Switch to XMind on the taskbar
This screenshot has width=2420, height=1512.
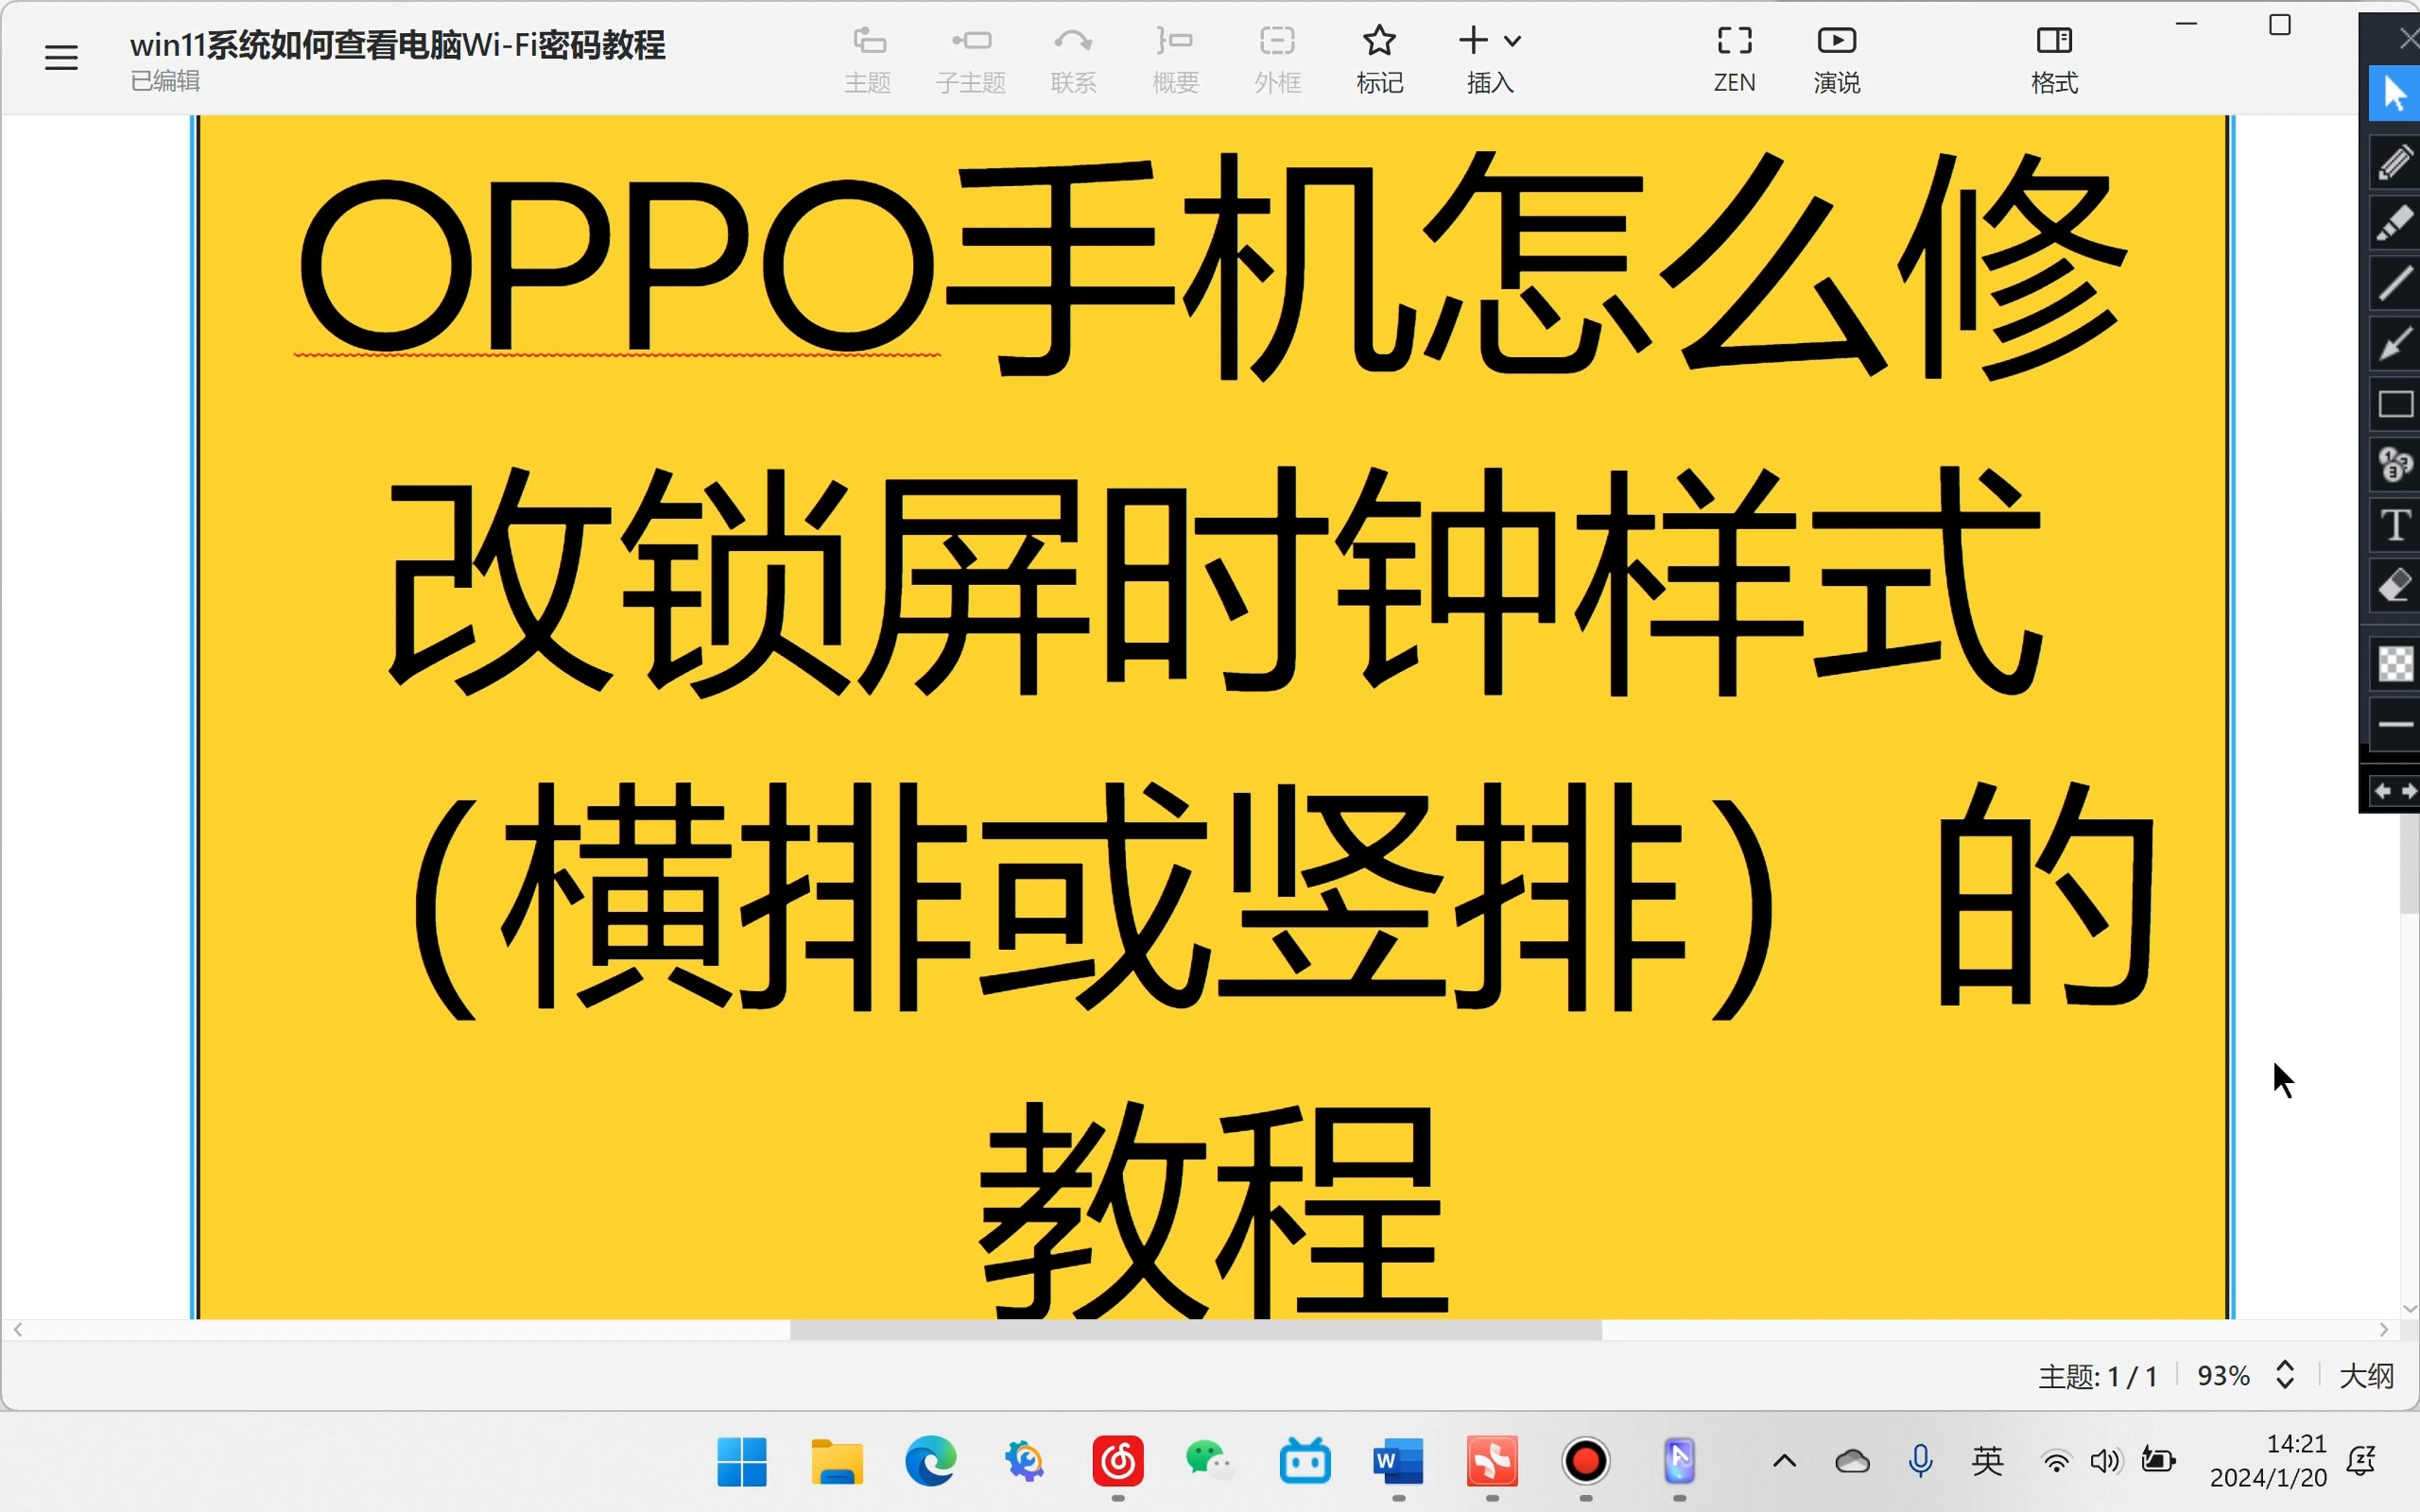tap(1492, 1462)
